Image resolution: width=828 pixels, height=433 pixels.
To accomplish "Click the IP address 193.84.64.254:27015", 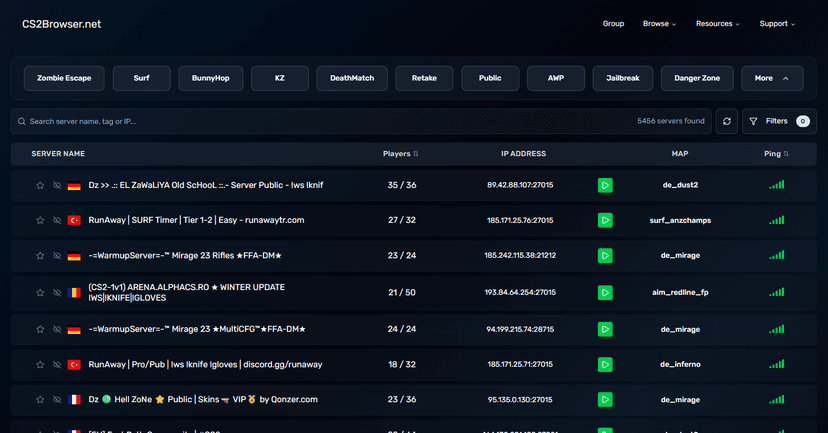I will coord(520,293).
